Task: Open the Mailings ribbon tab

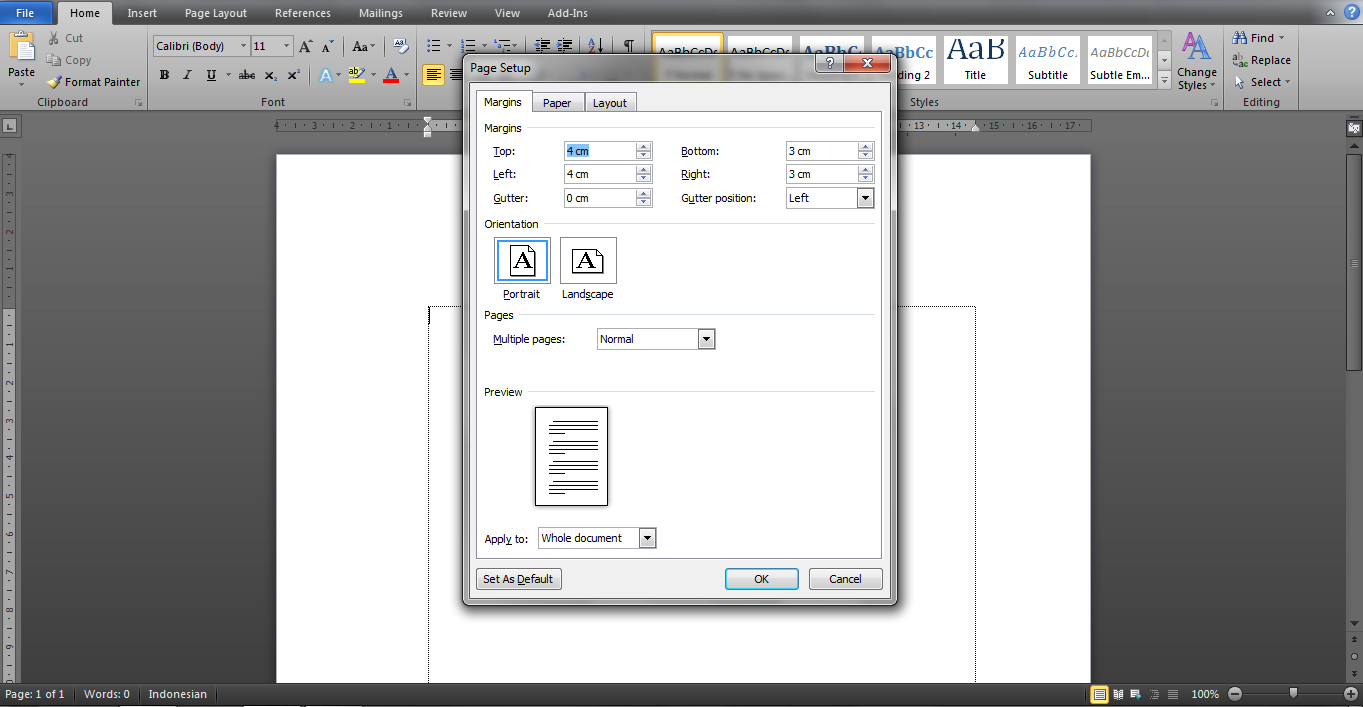Action: pyautogui.click(x=380, y=13)
